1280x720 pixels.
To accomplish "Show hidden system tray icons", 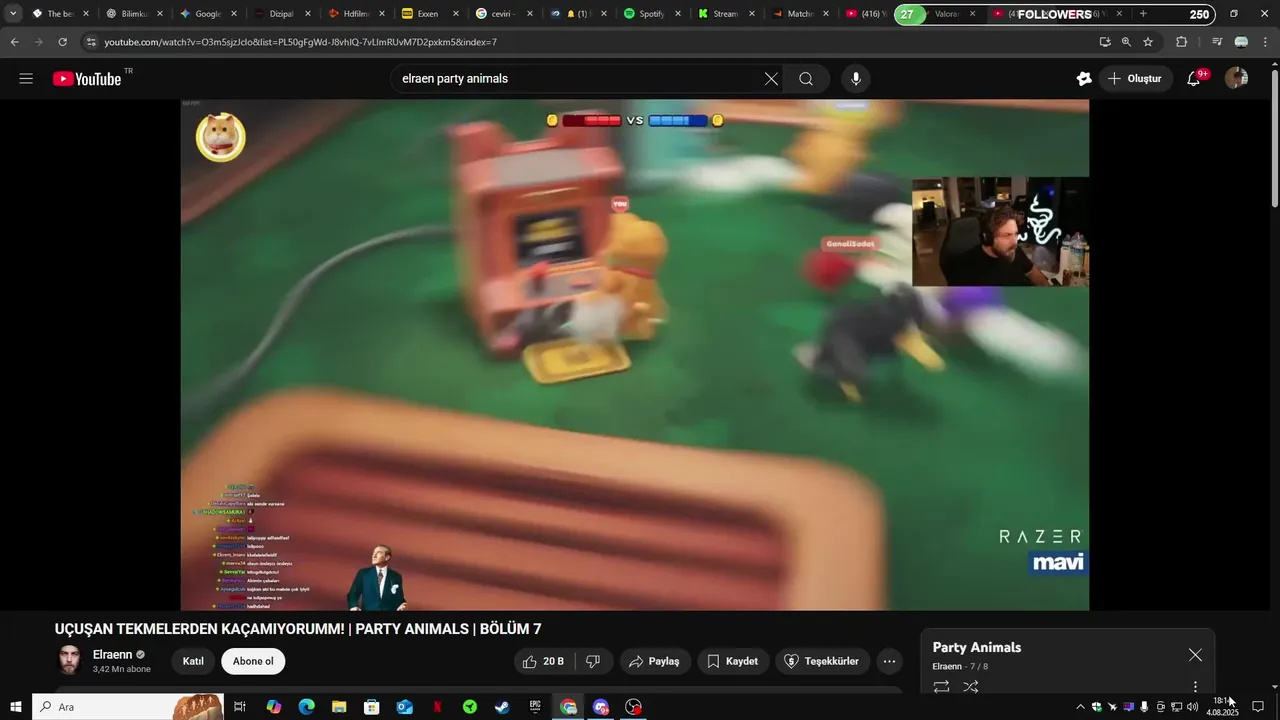I will [x=1080, y=707].
